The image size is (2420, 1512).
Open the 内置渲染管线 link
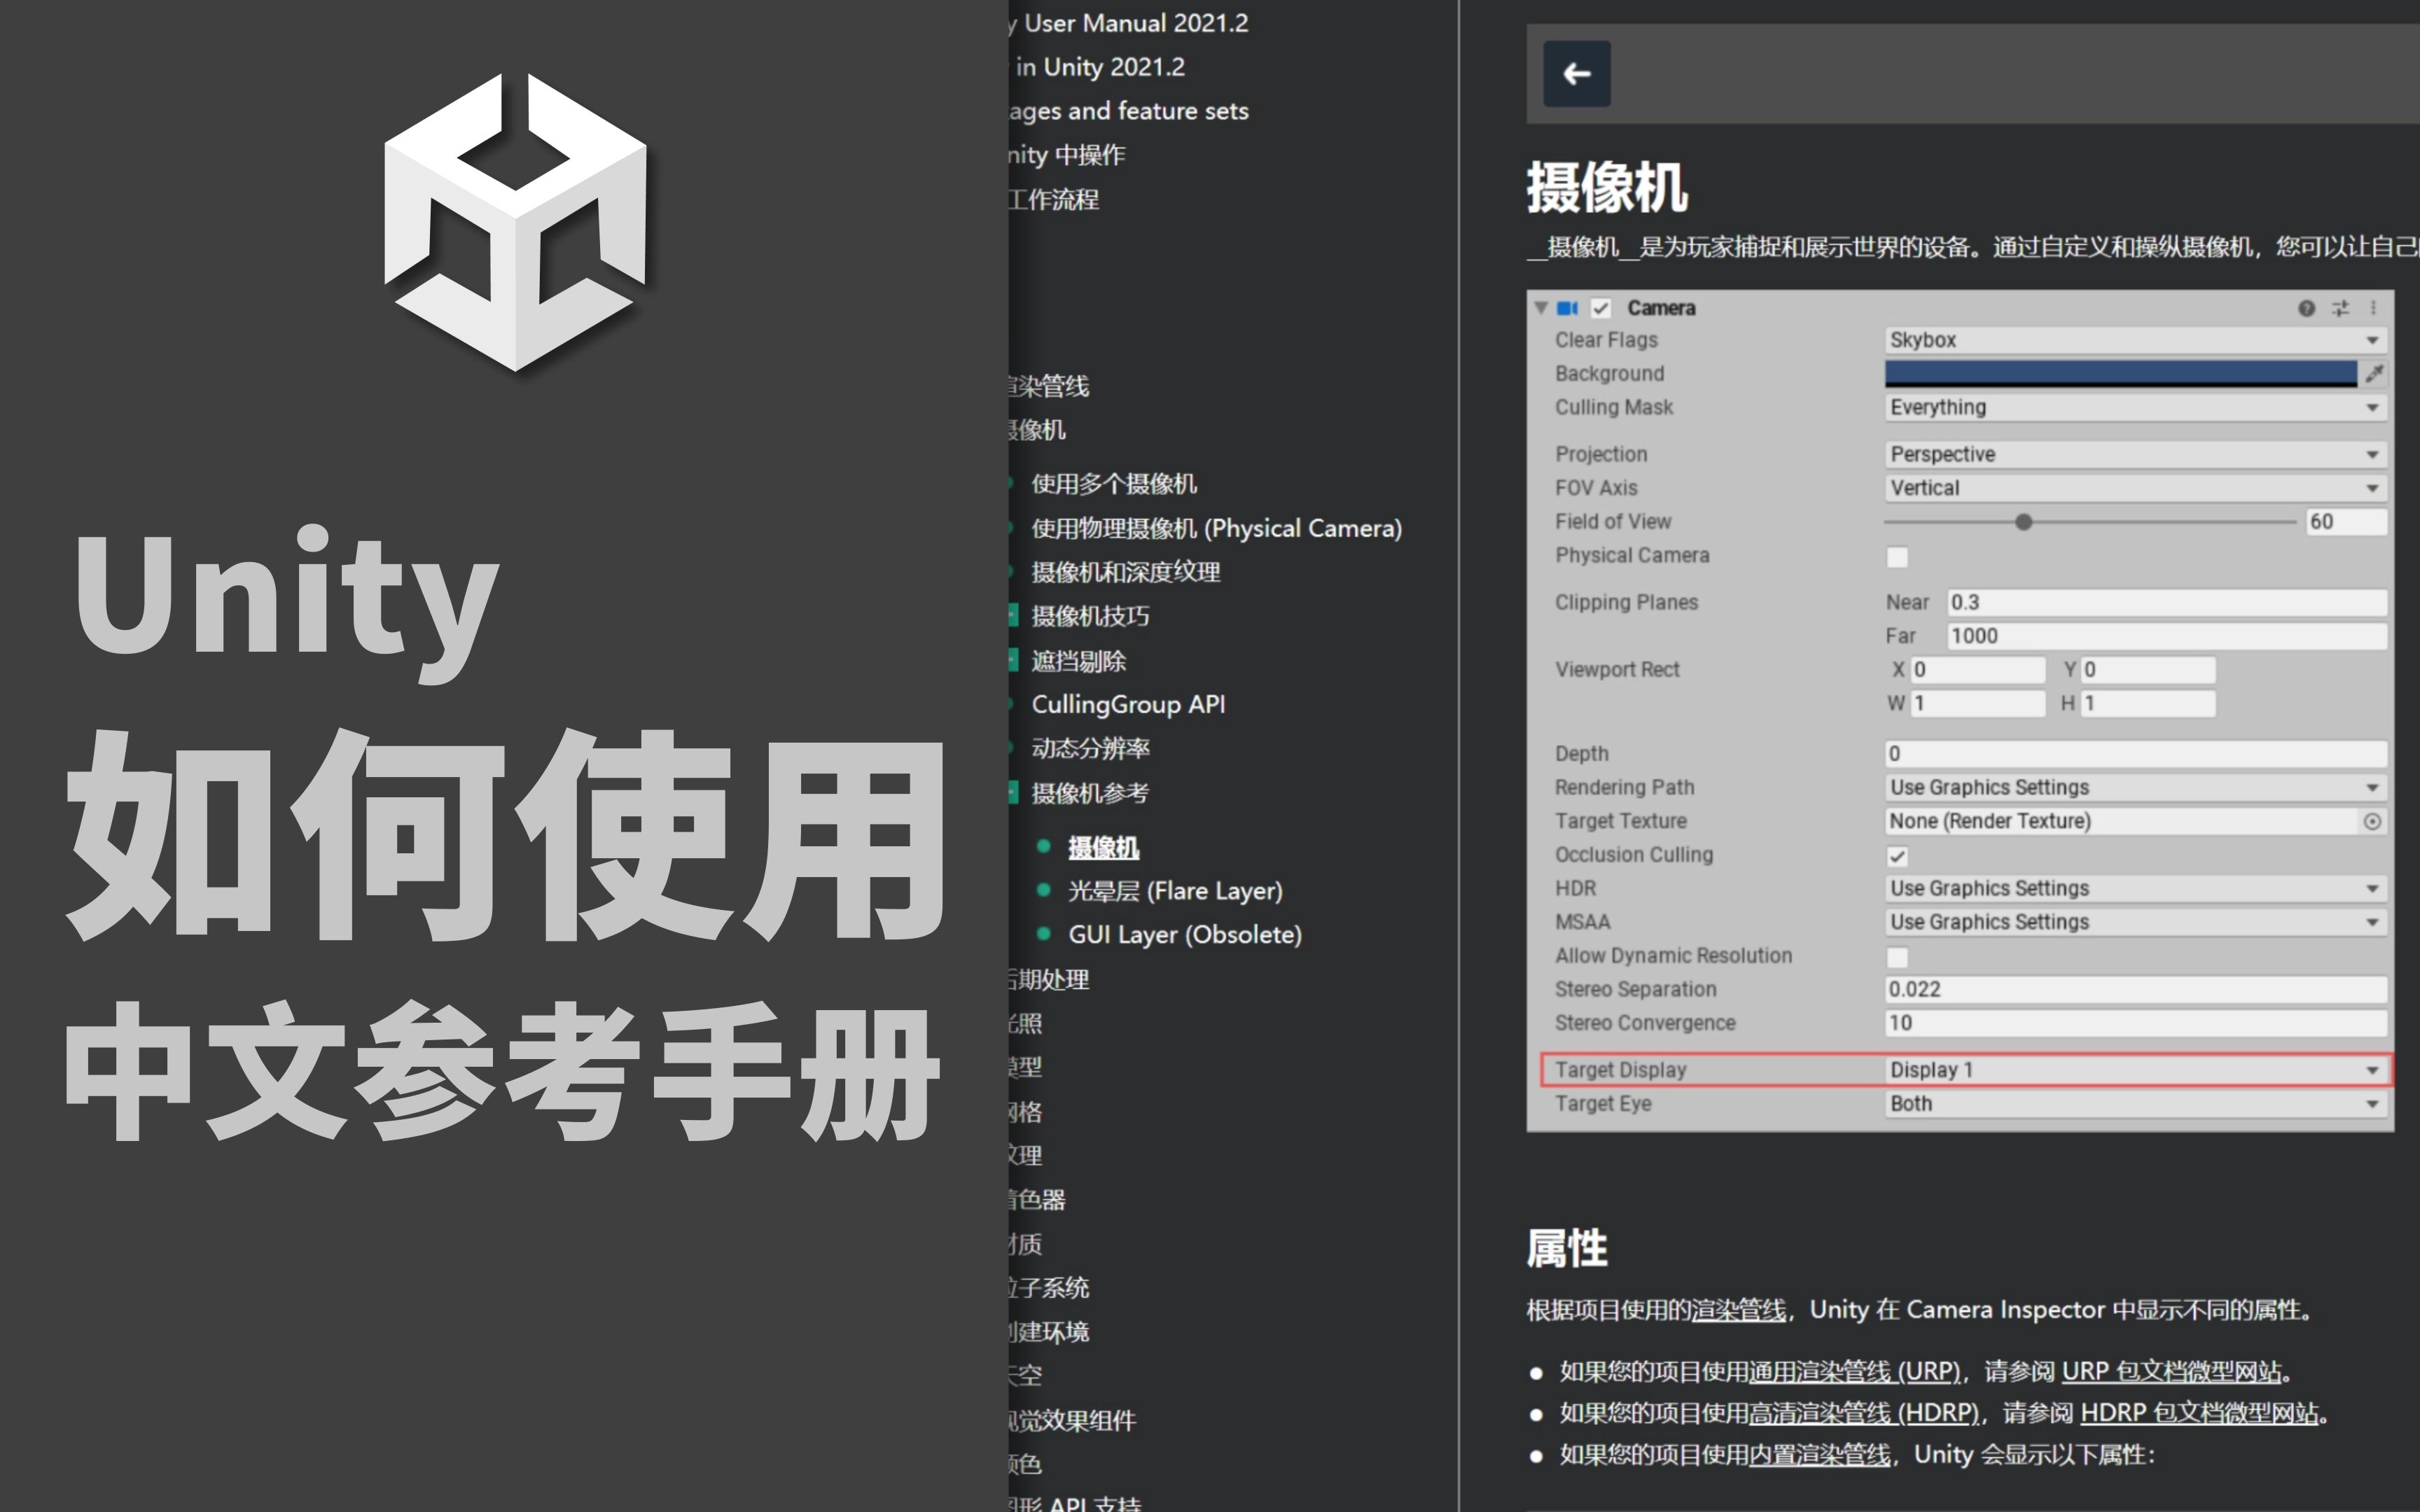[x=1819, y=1455]
